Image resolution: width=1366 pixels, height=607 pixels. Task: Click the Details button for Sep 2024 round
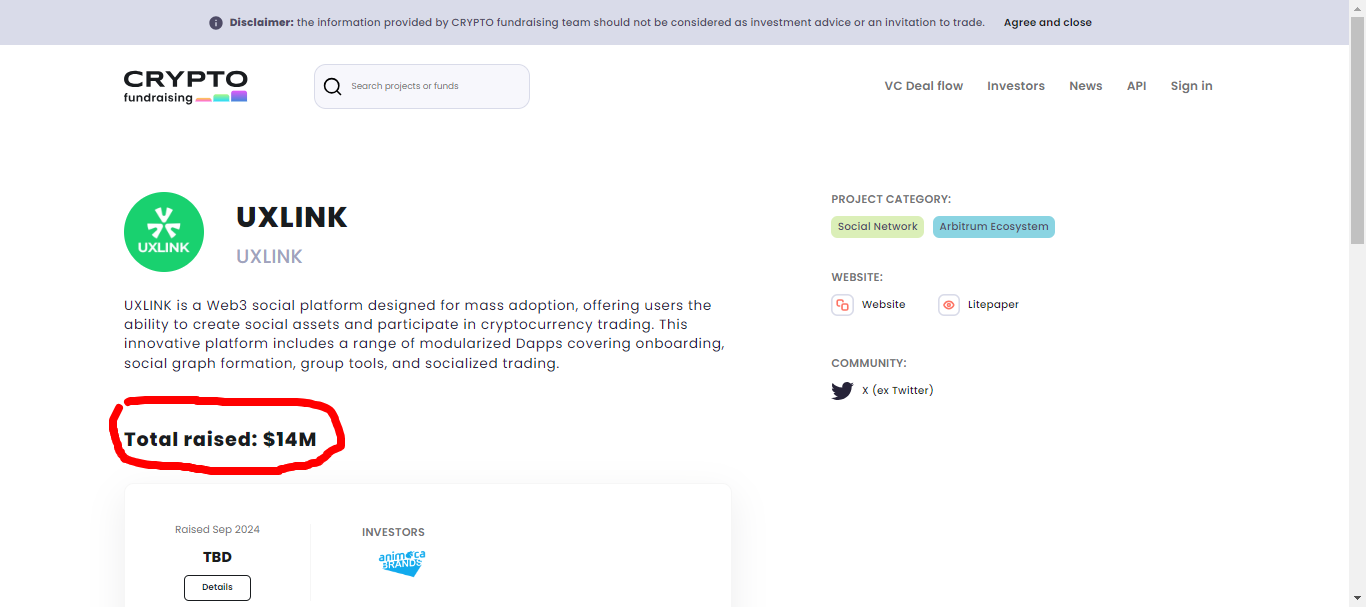[x=217, y=587]
